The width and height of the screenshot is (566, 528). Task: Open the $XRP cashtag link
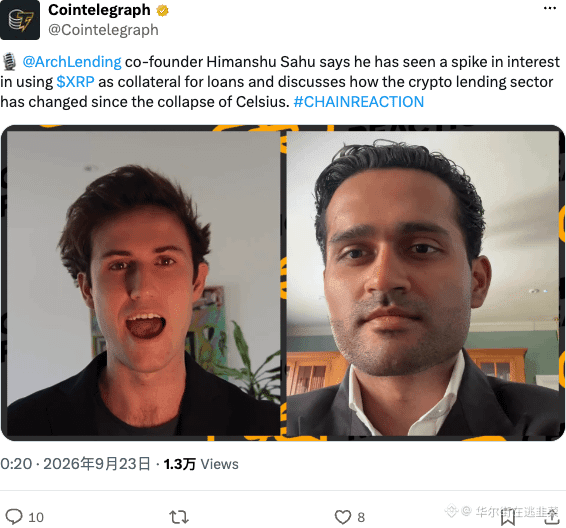[75, 82]
